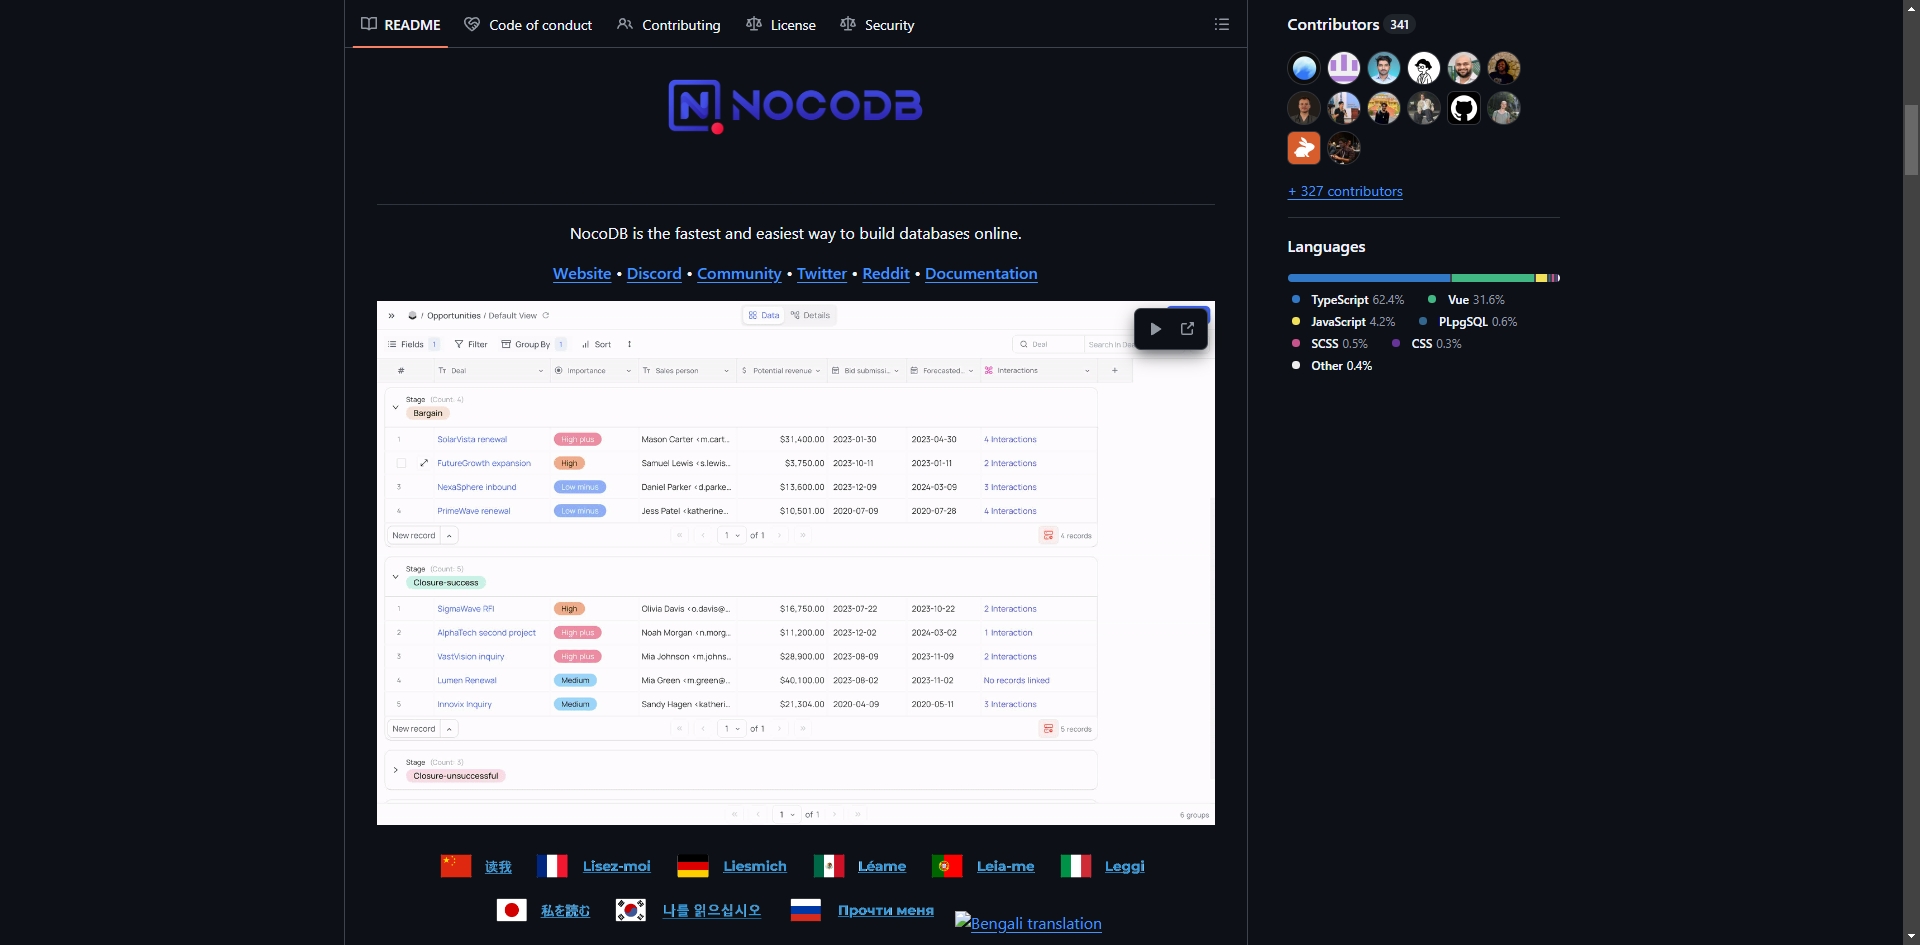Screen dimensions: 1920x945
Task: Open the Bengali translation link
Action: click(1028, 923)
